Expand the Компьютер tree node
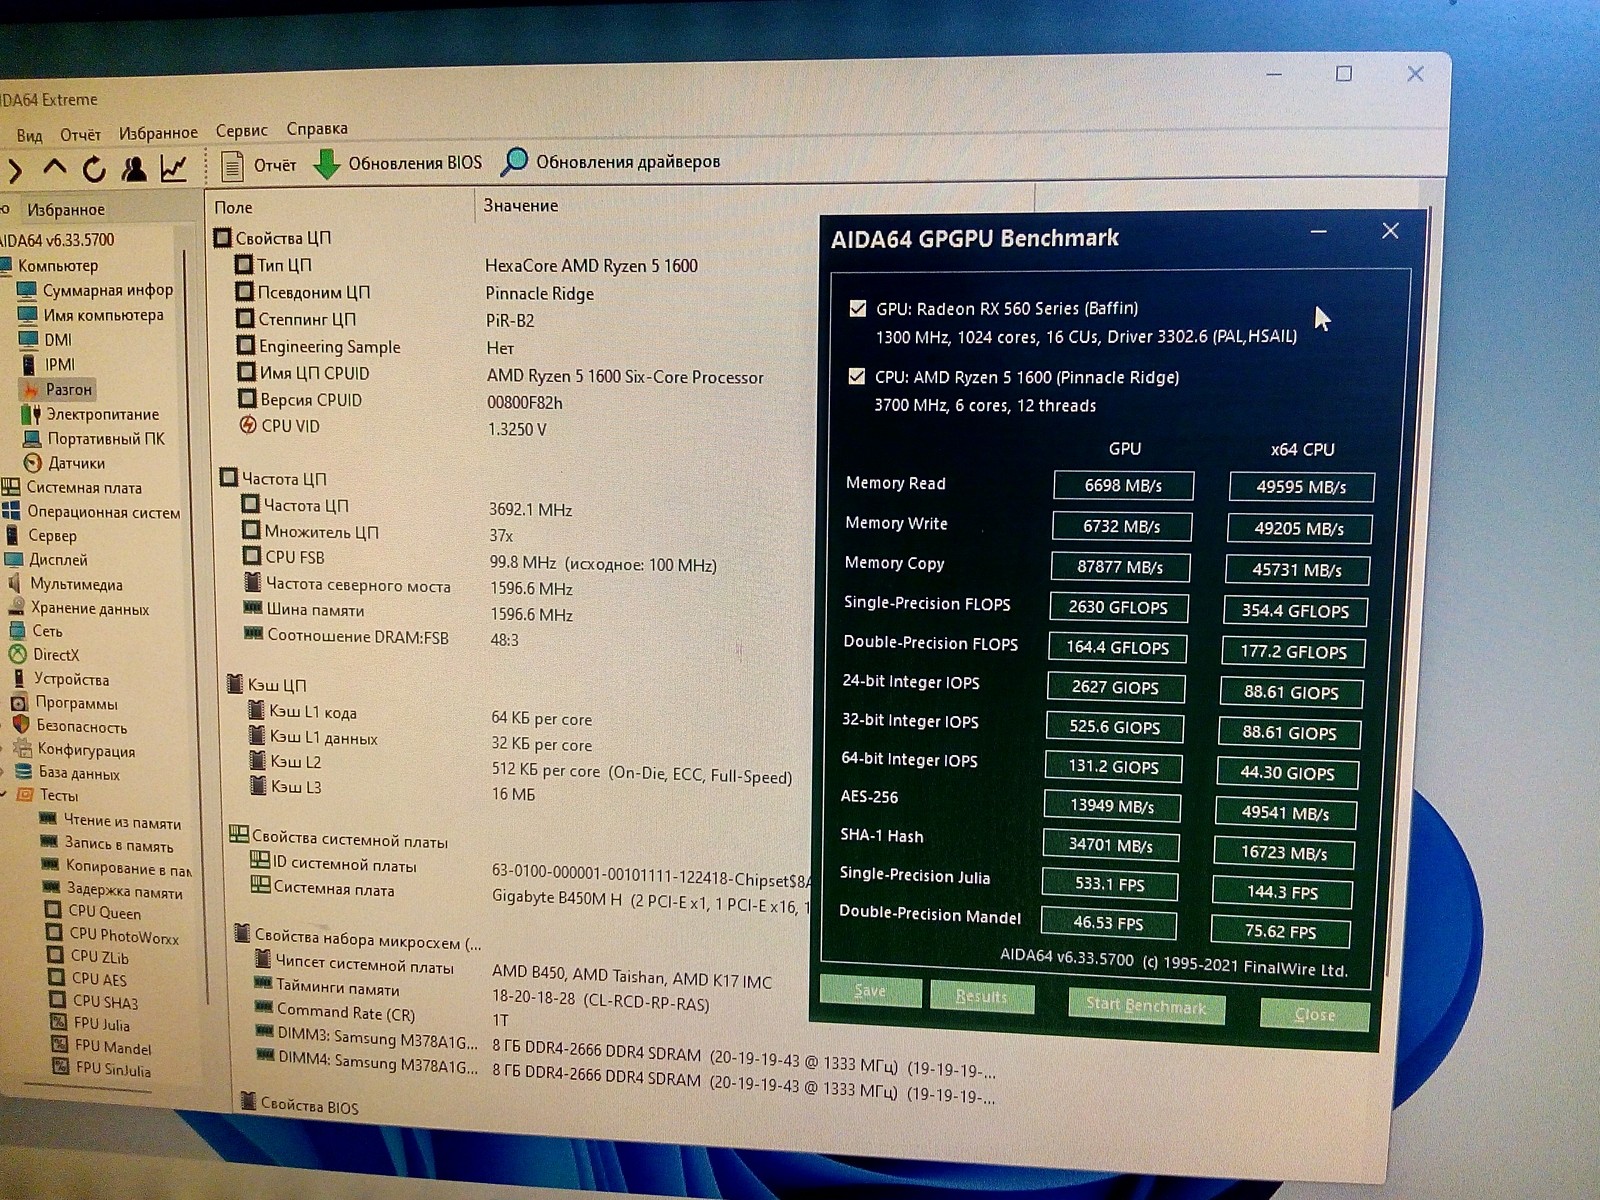Screen dimensions: 1600x1200 [6, 266]
